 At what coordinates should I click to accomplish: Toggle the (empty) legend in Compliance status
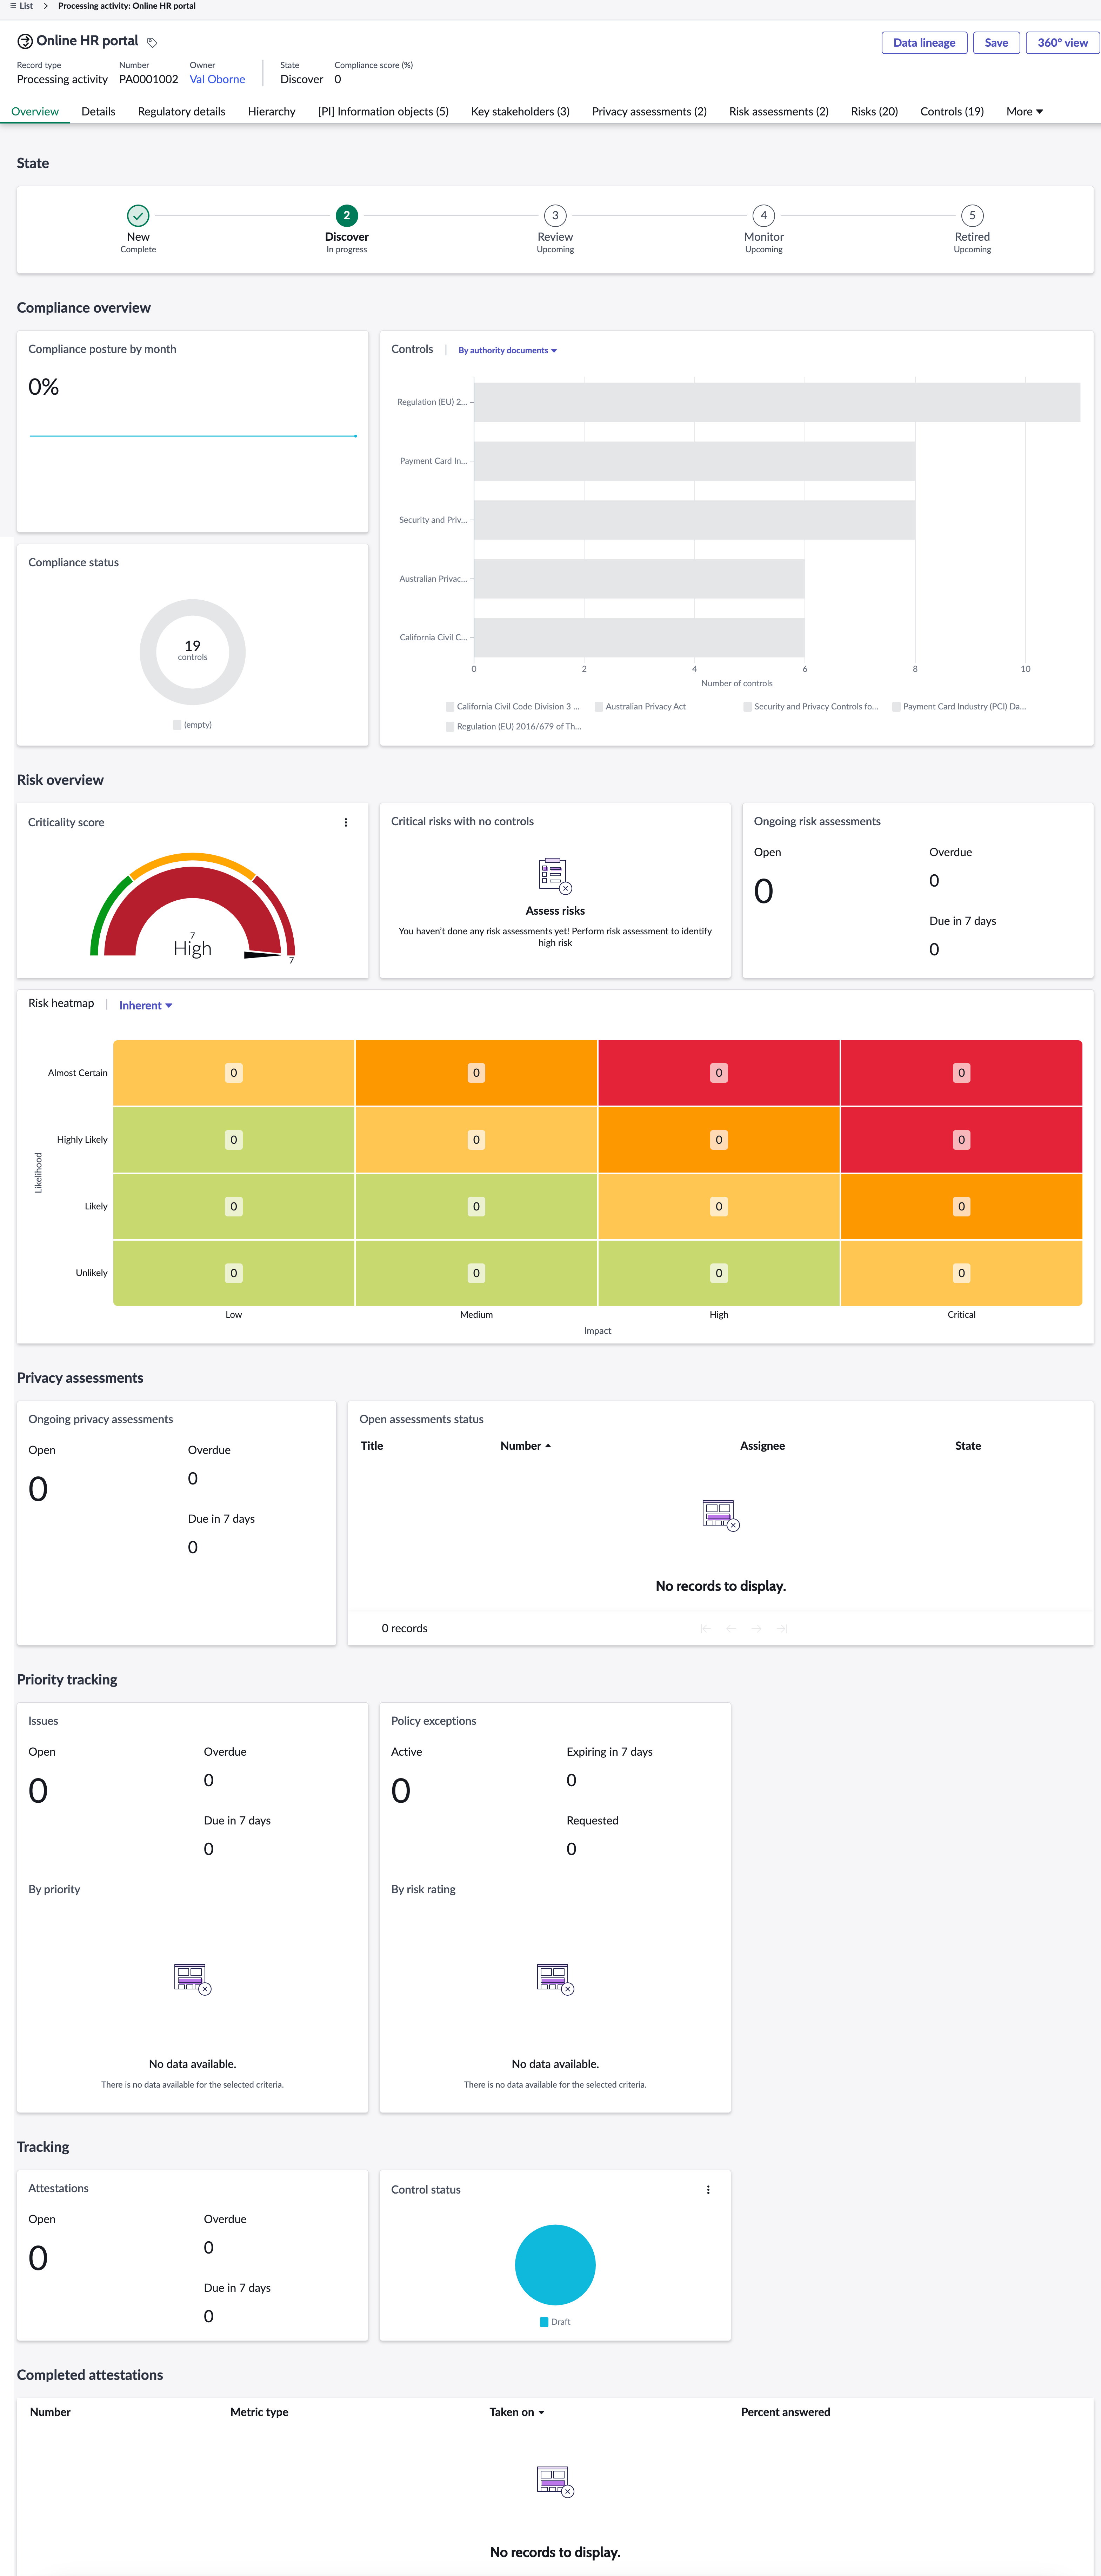click(x=192, y=724)
